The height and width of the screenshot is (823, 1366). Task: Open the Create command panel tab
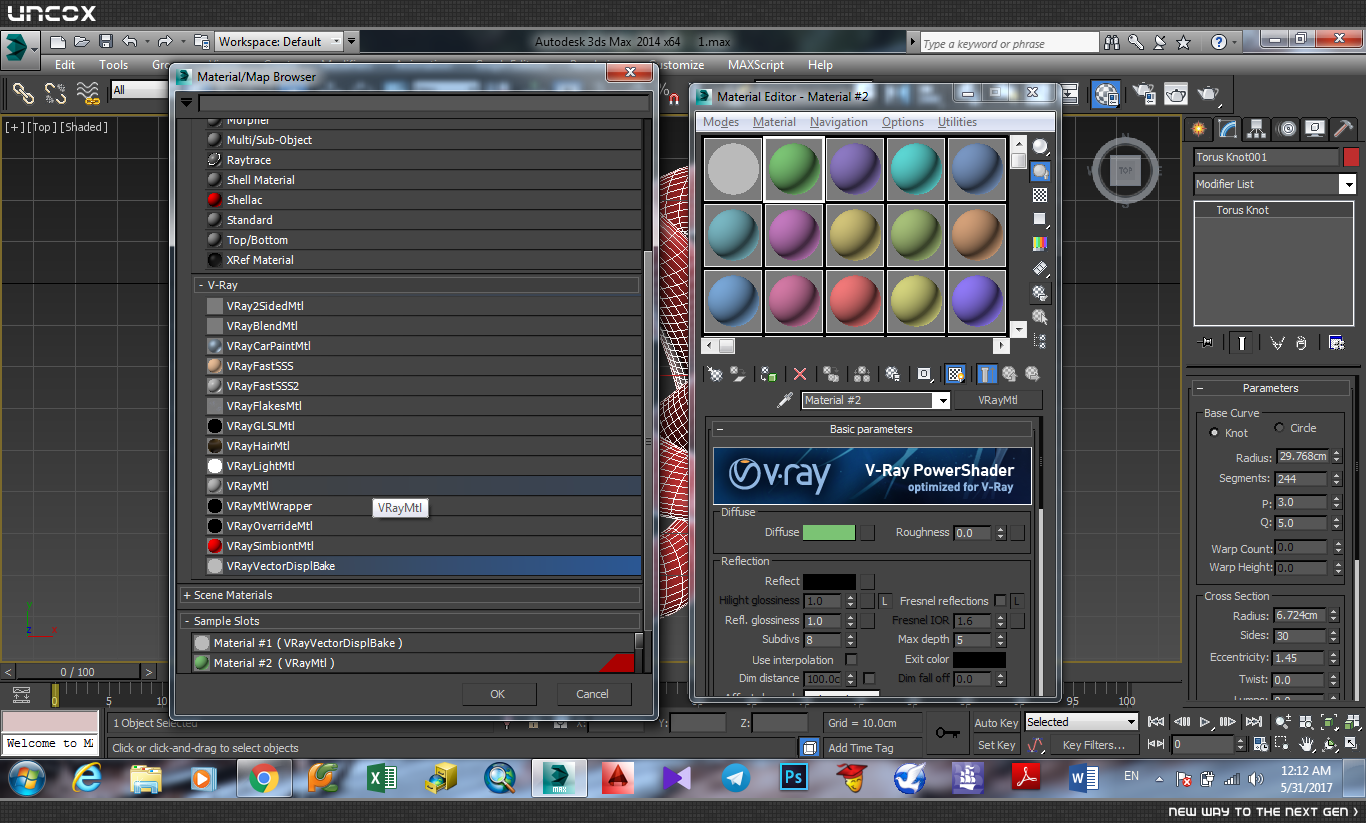click(1199, 128)
